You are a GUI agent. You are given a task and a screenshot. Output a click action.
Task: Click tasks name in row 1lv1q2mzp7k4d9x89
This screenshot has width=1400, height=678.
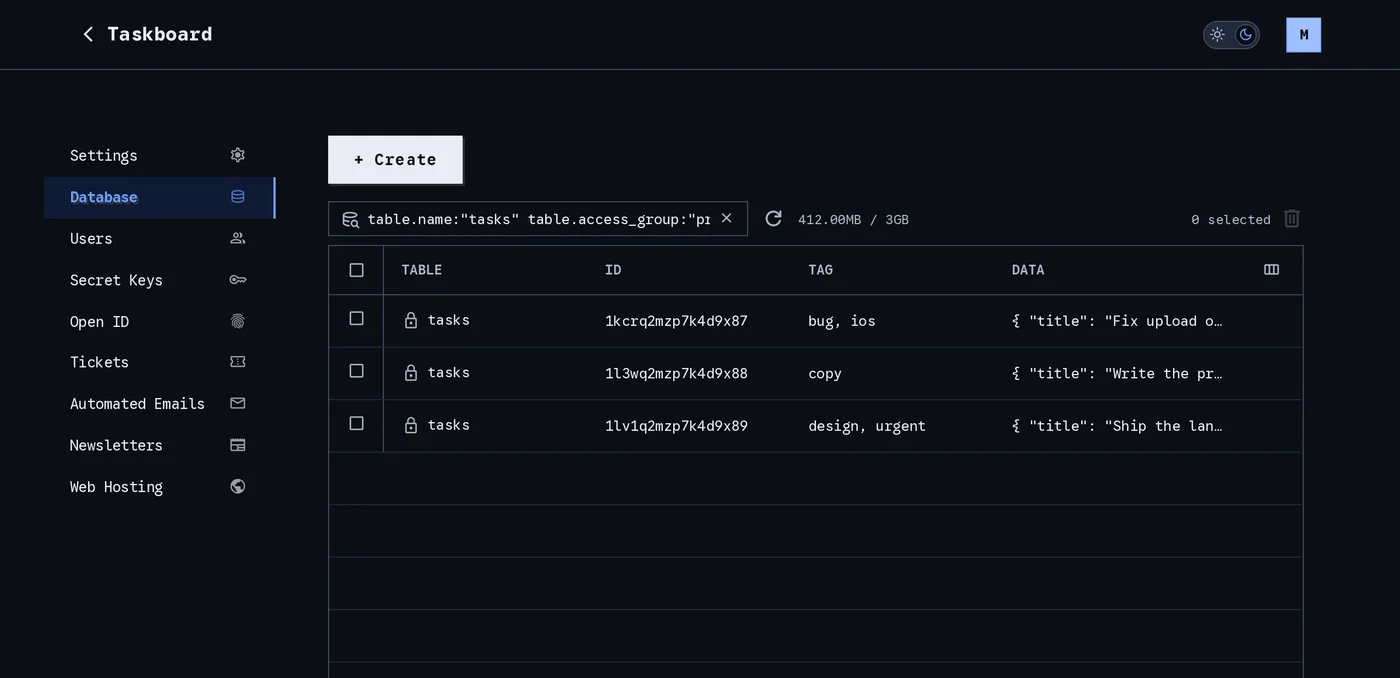(449, 425)
